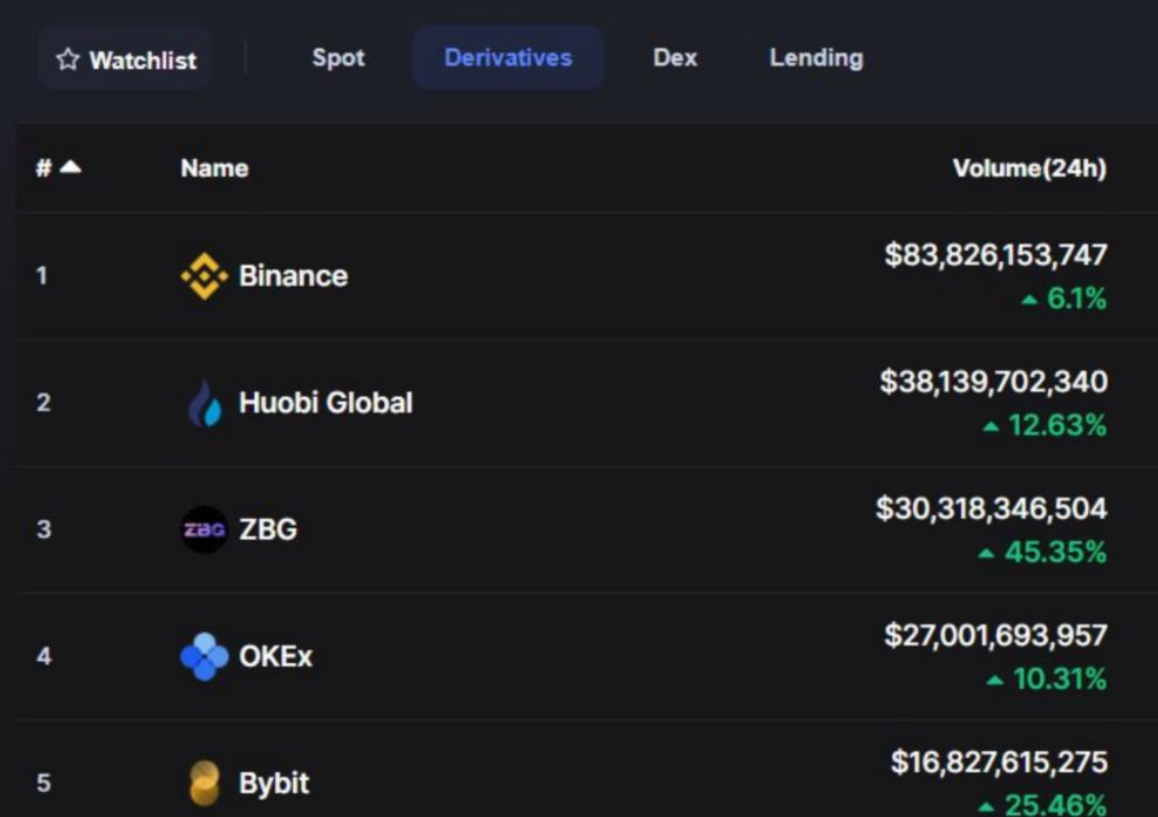Click the Bybit gold logo icon
Image resolution: width=1158 pixels, height=817 pixels.
(205, 783)
